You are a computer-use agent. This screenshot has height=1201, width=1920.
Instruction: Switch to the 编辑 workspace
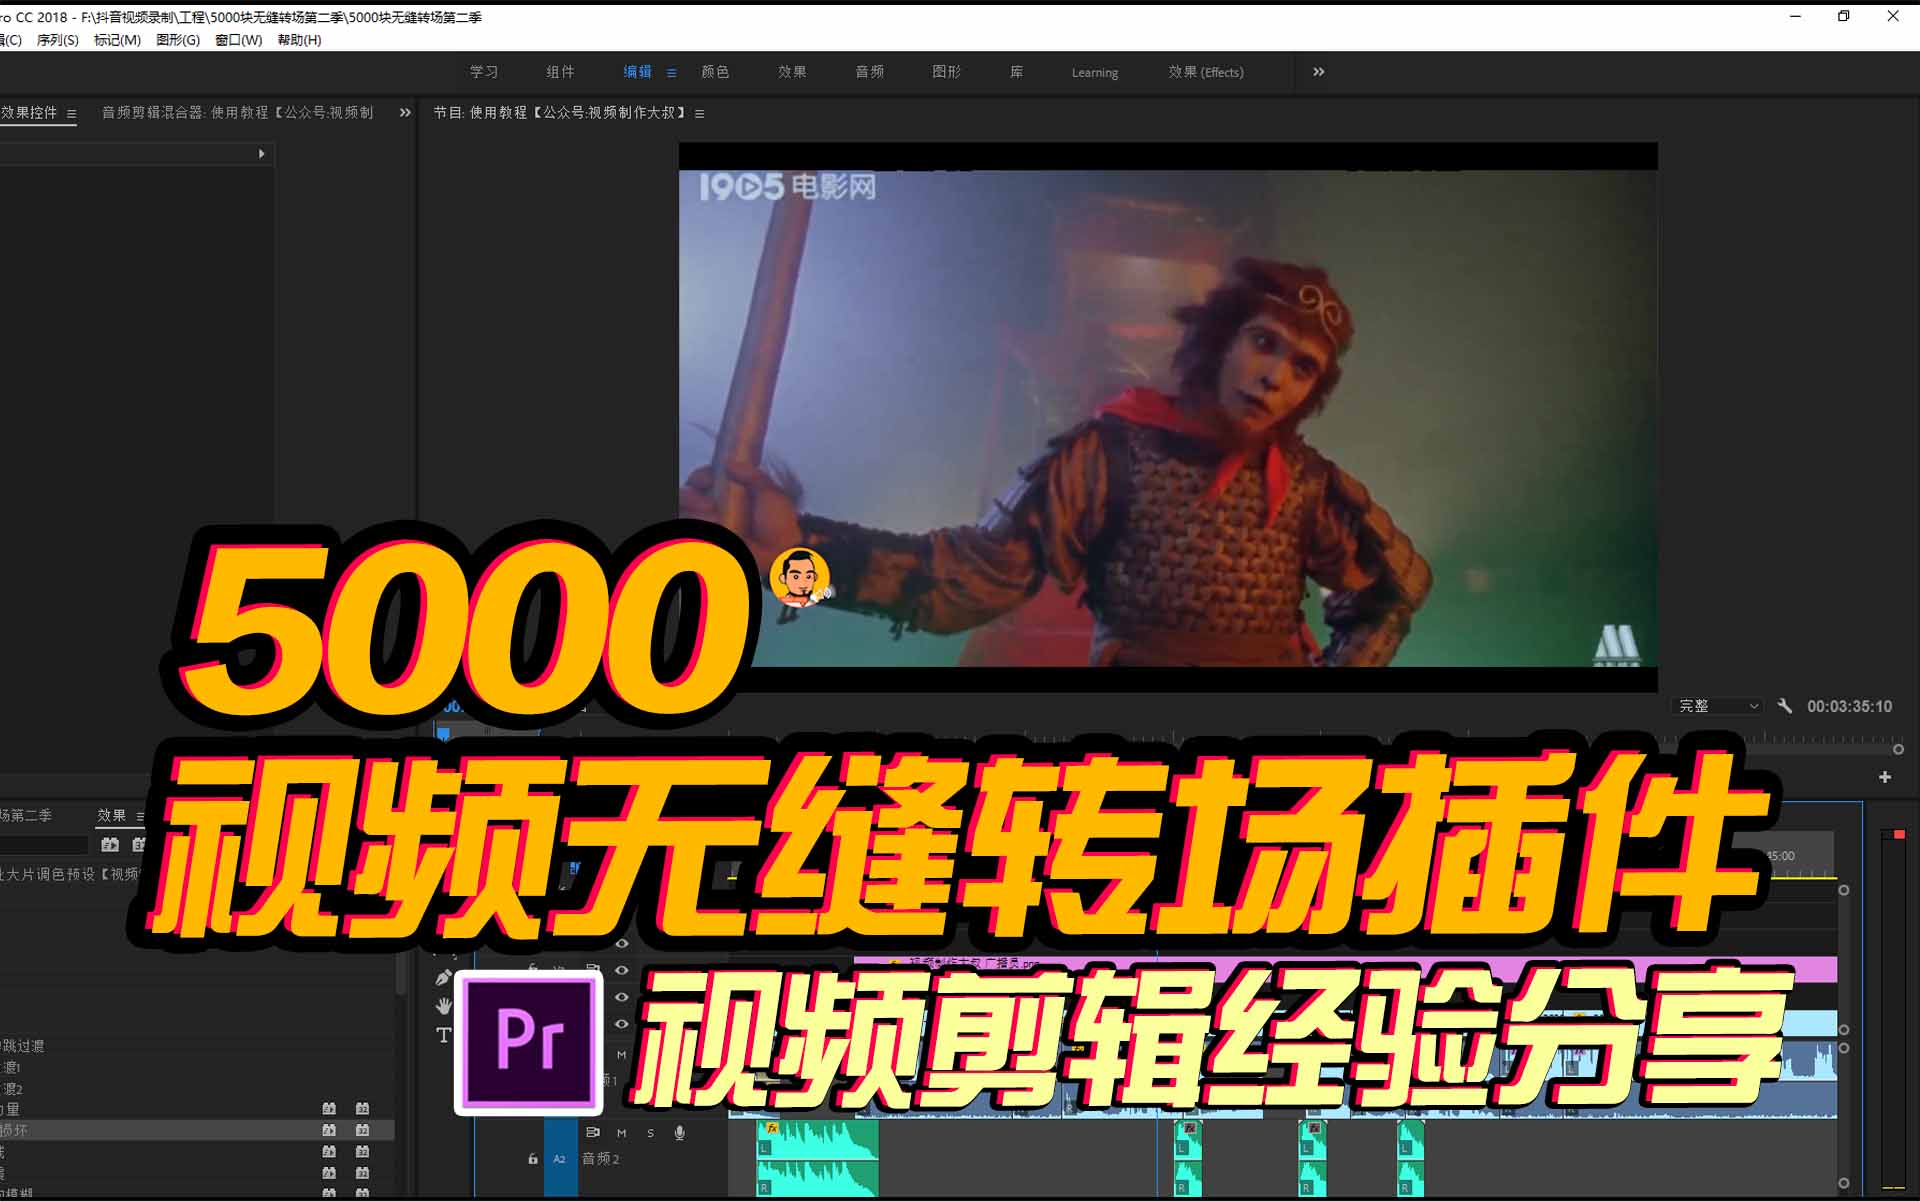tap(637, 72)
